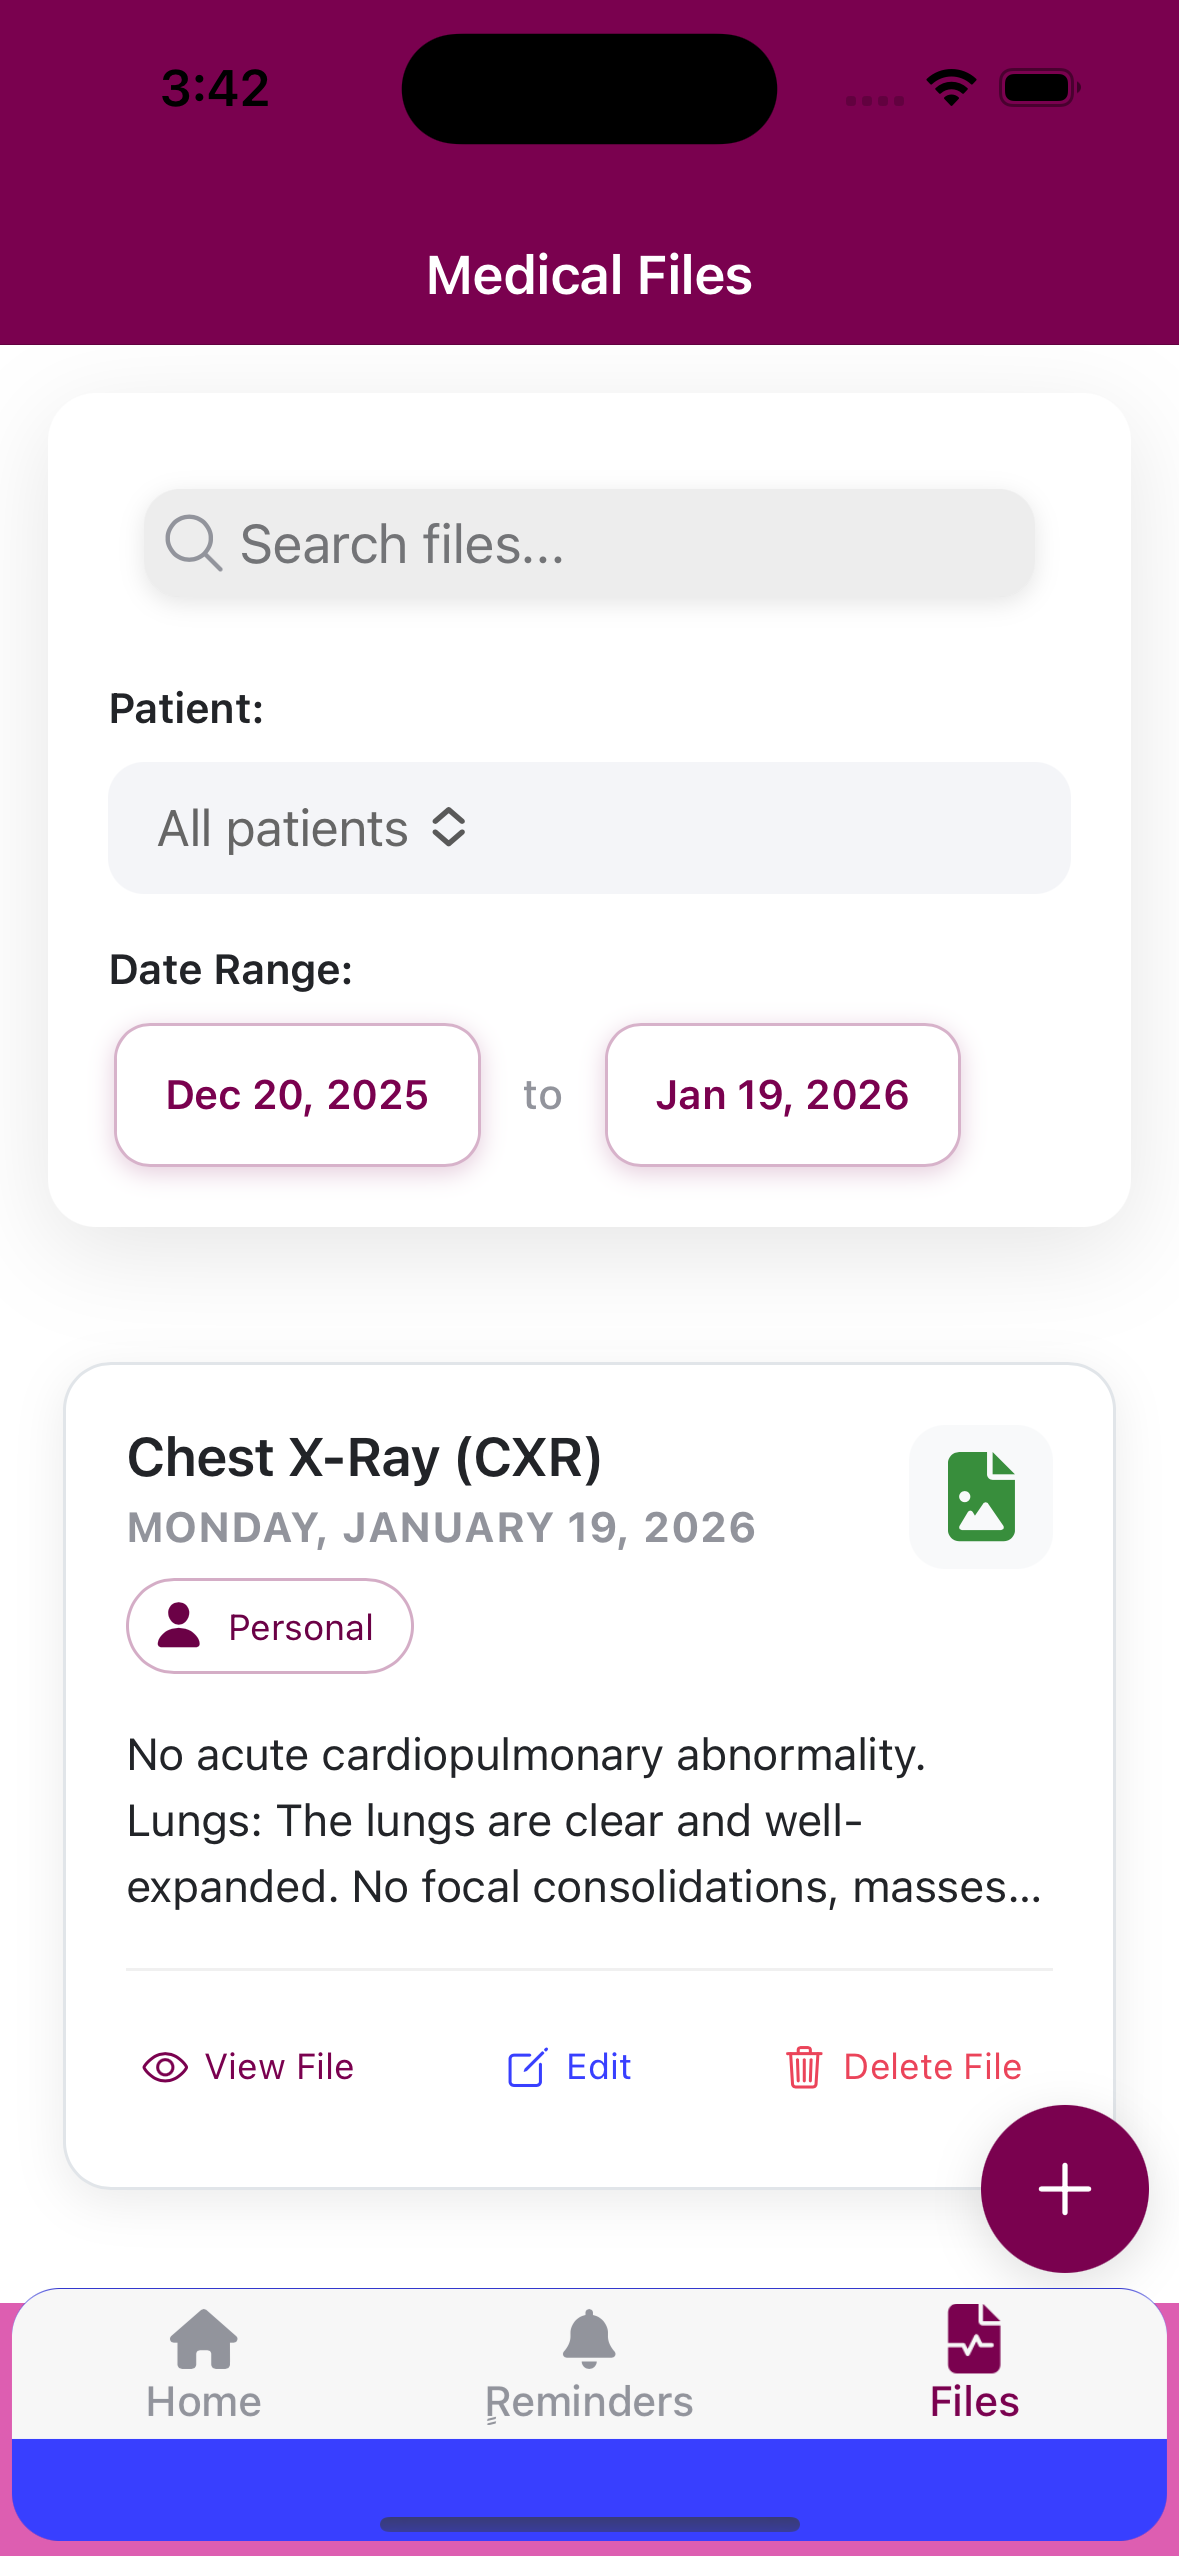
Task: Tap the Home house icon
Action: 204,2339
